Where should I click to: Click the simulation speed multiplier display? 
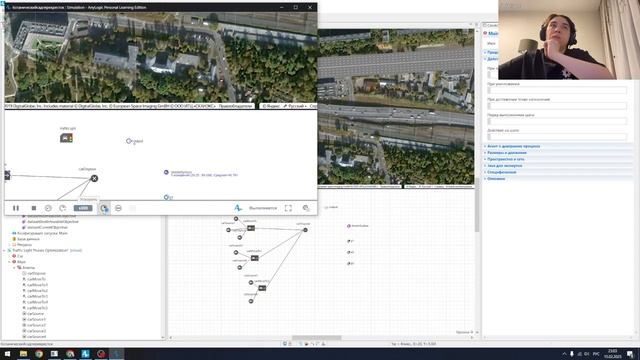click(x=83, y=208)
